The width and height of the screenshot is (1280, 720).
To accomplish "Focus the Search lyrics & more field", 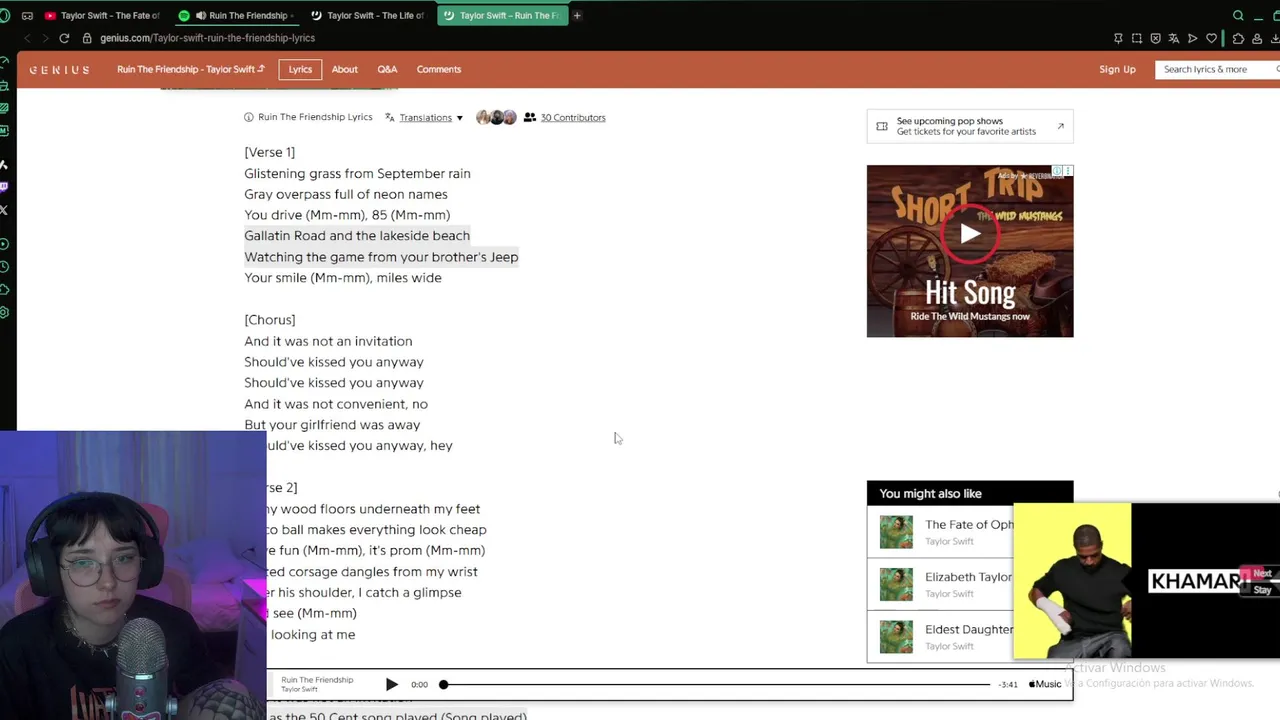I will point(1216,69).
